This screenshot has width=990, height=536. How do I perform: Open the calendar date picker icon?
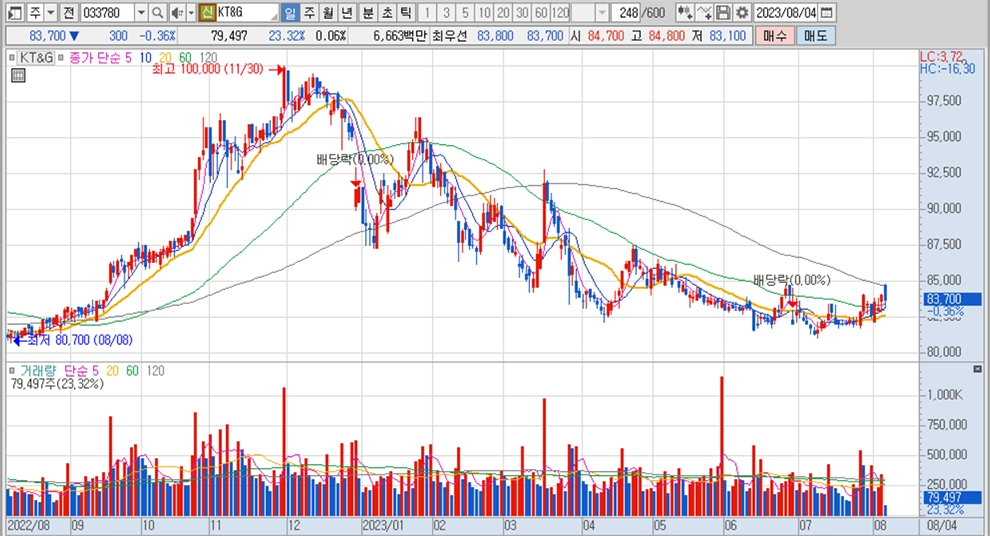(x=825, y=13)
